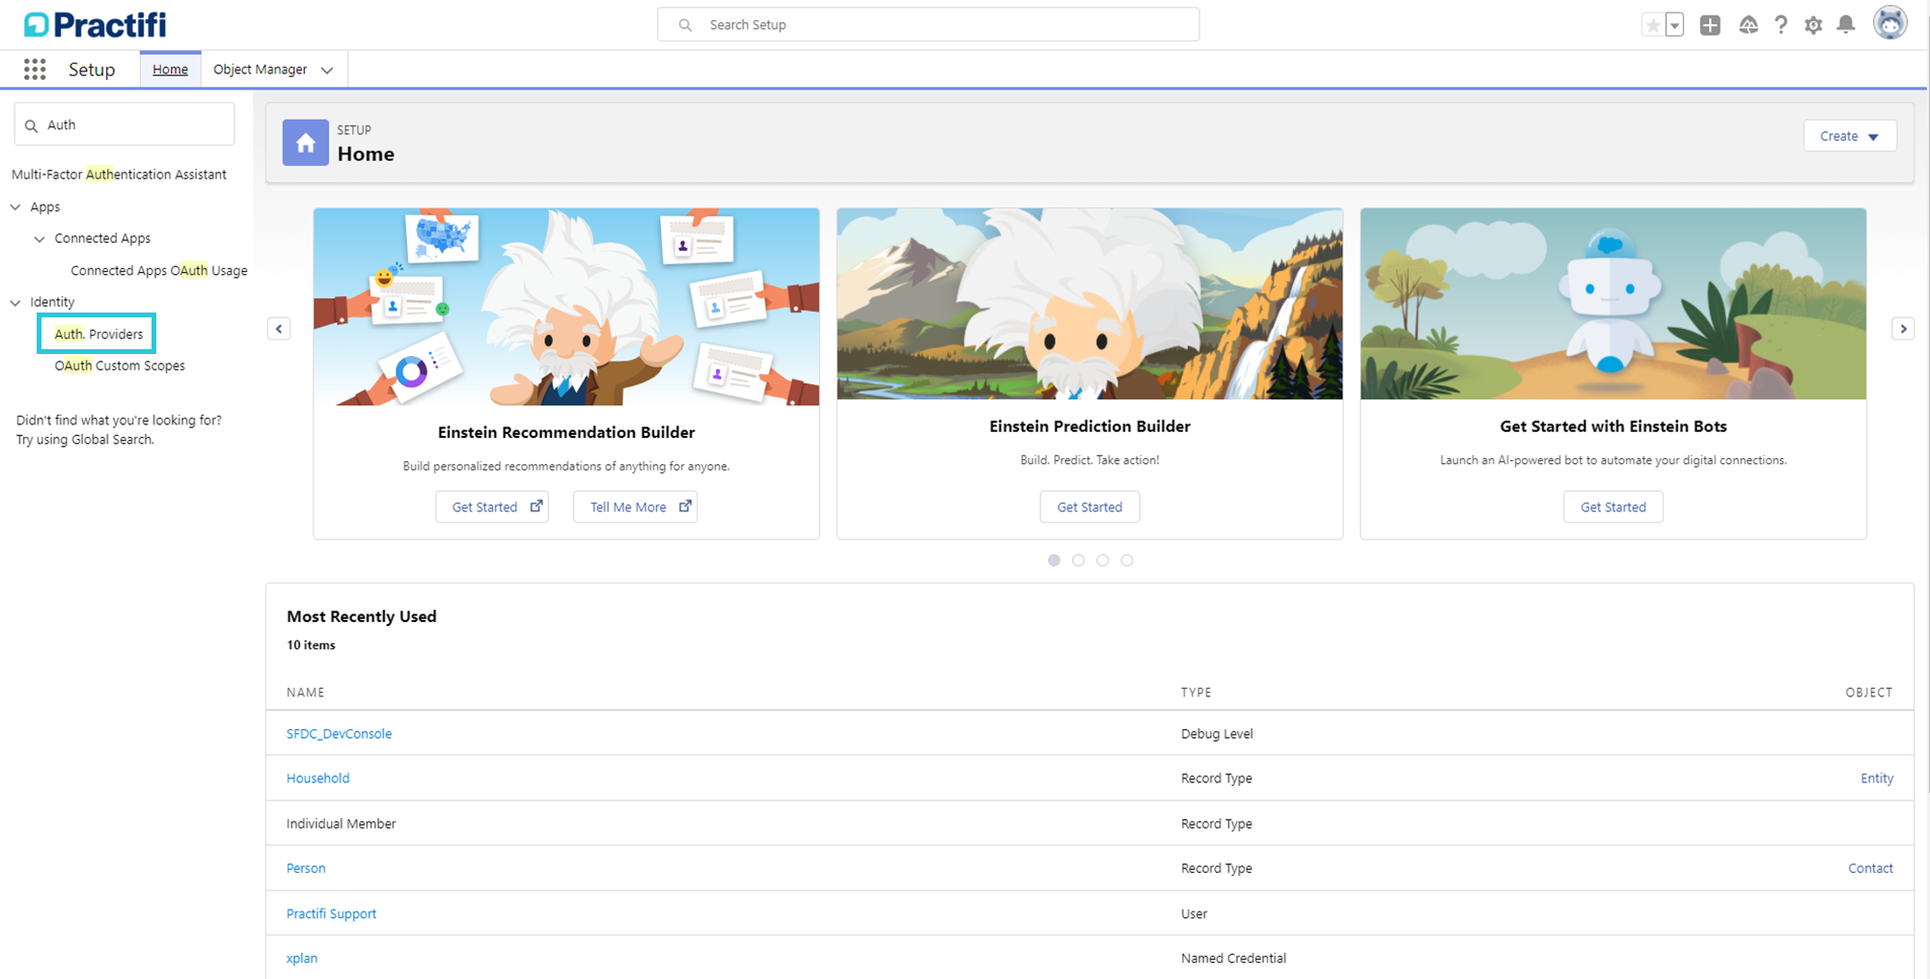Select fourth carousel page dot
This screenshot has height=979, width=1930.
tap(1127, 560)
